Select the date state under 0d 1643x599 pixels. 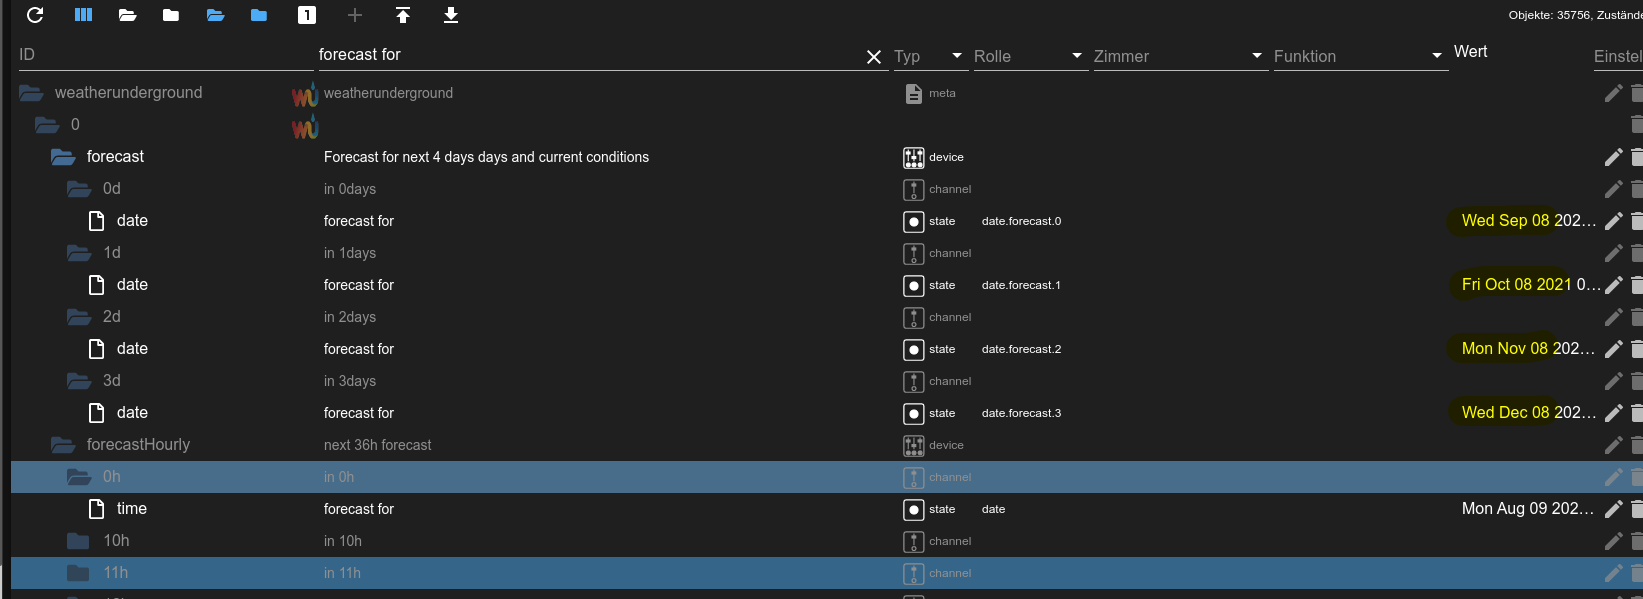pos(132,221)
